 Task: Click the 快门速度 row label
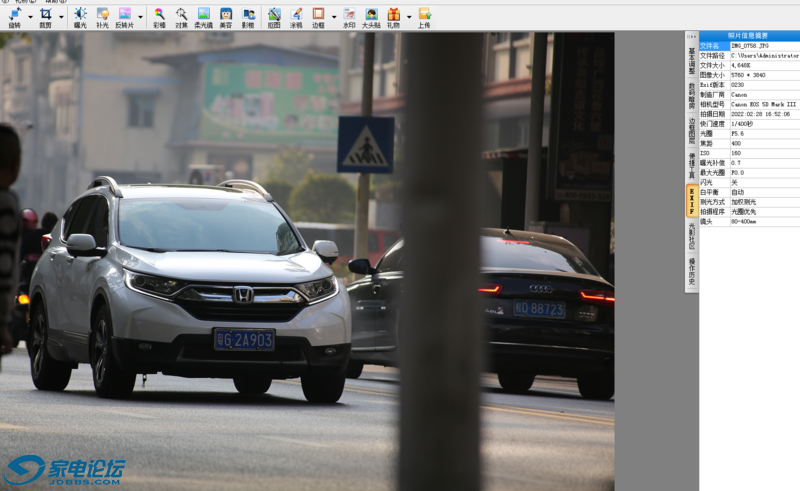[712, 124]
